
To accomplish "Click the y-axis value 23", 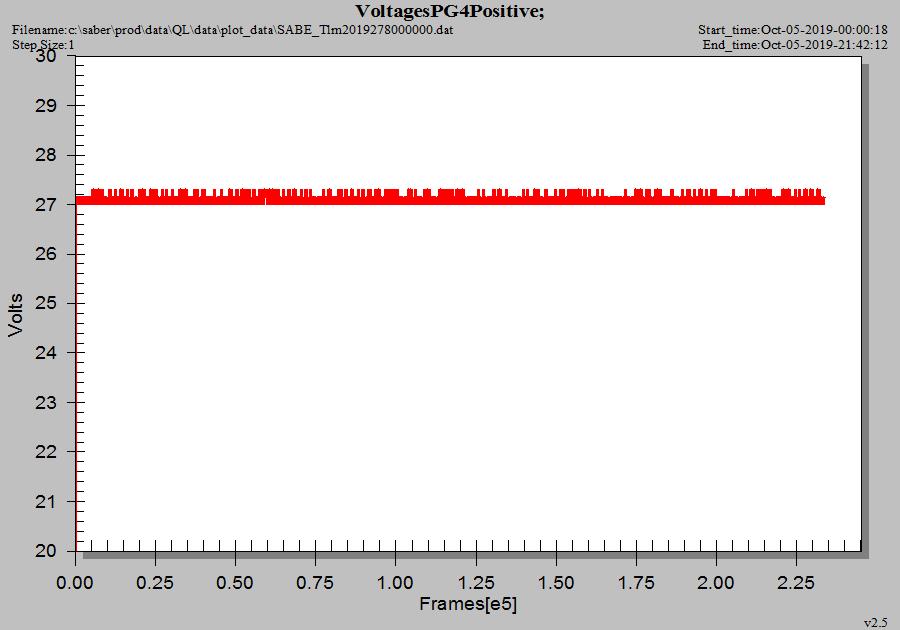I will click(x=46, y=402).
